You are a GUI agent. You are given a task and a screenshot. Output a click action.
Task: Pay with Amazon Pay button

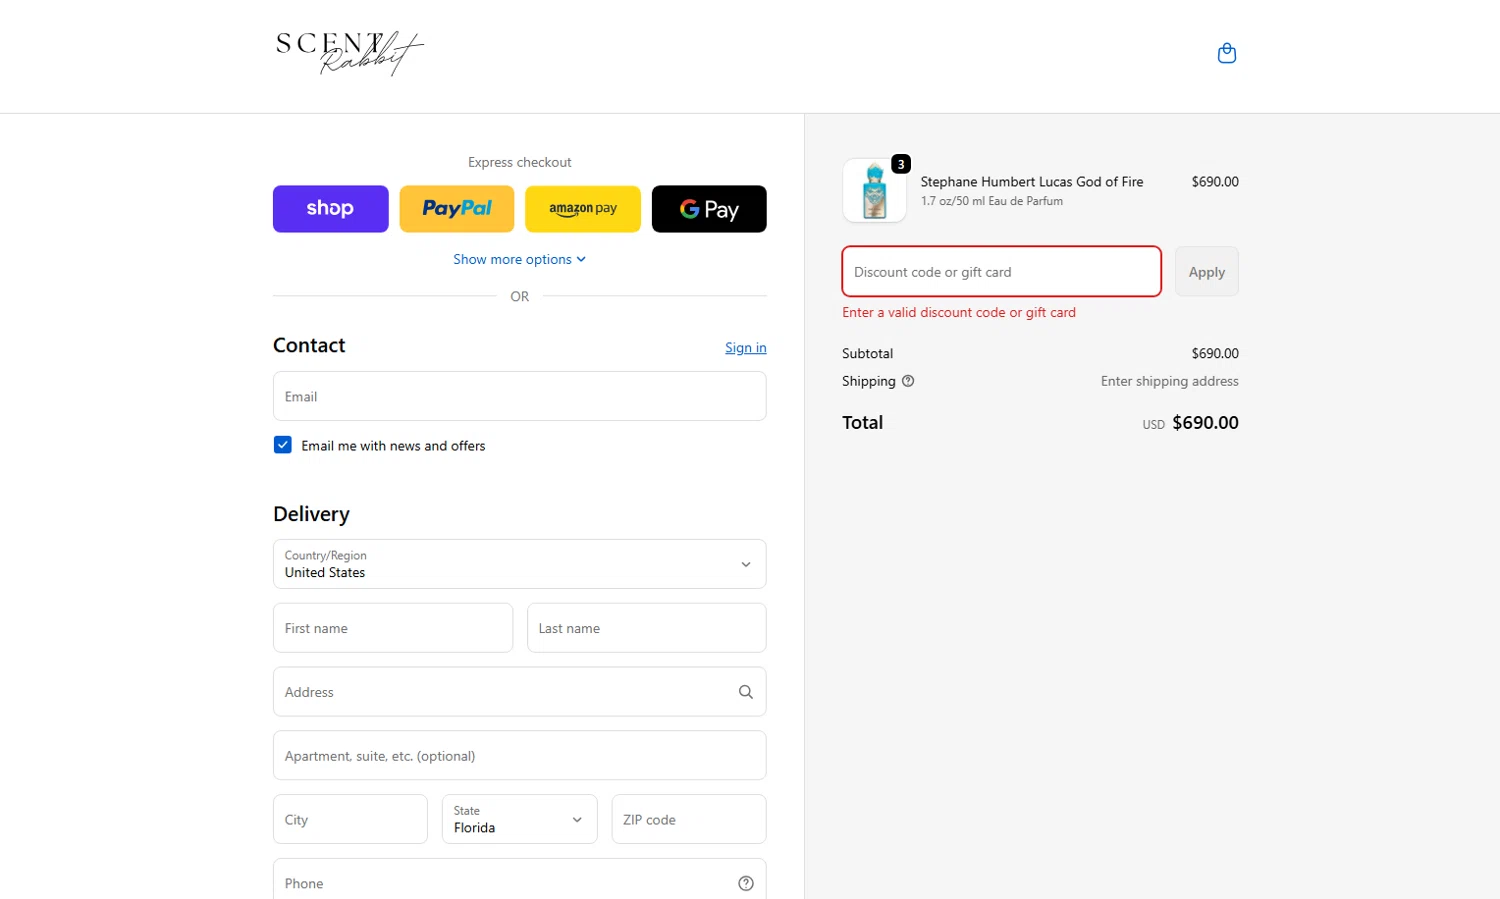click(583, 209)
